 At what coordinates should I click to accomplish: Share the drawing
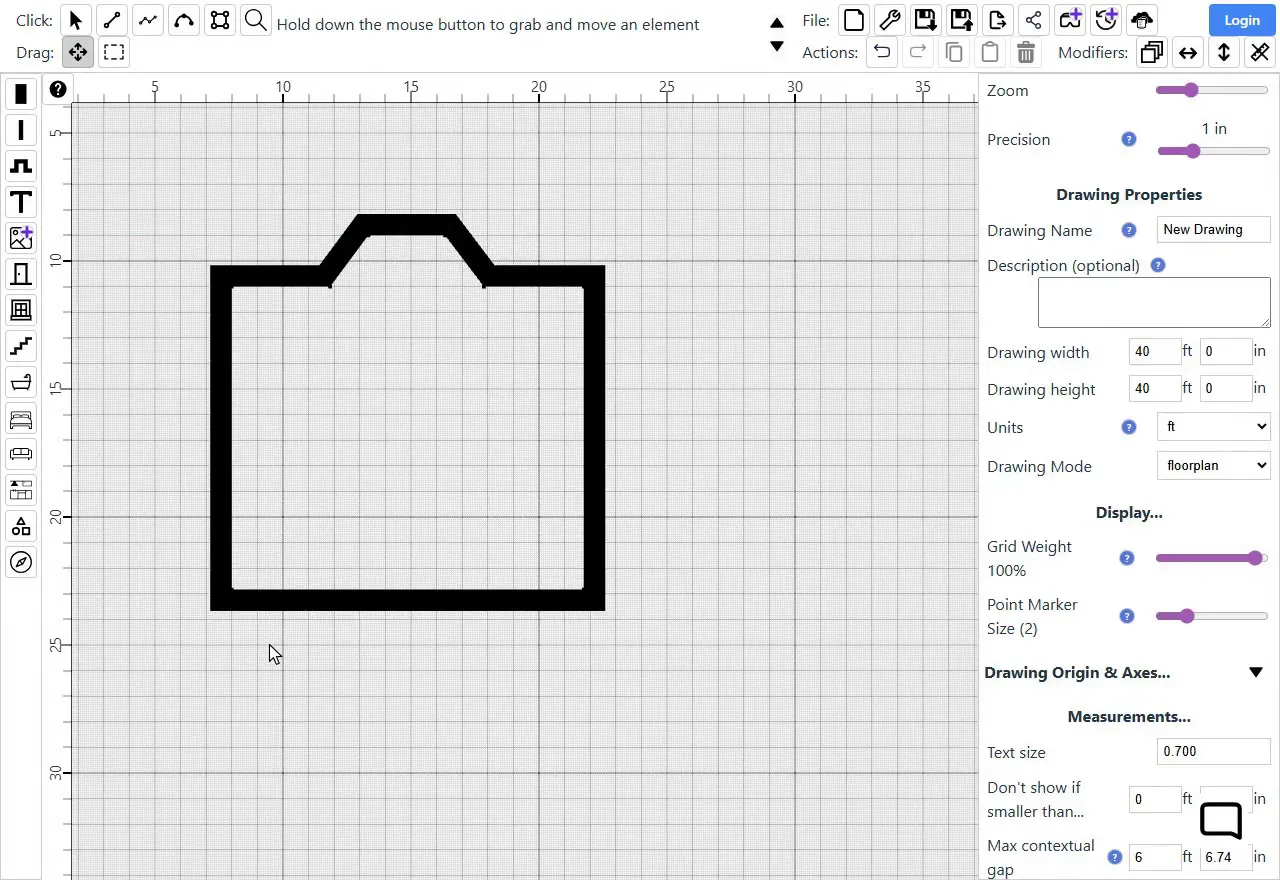click(1033, 20)
